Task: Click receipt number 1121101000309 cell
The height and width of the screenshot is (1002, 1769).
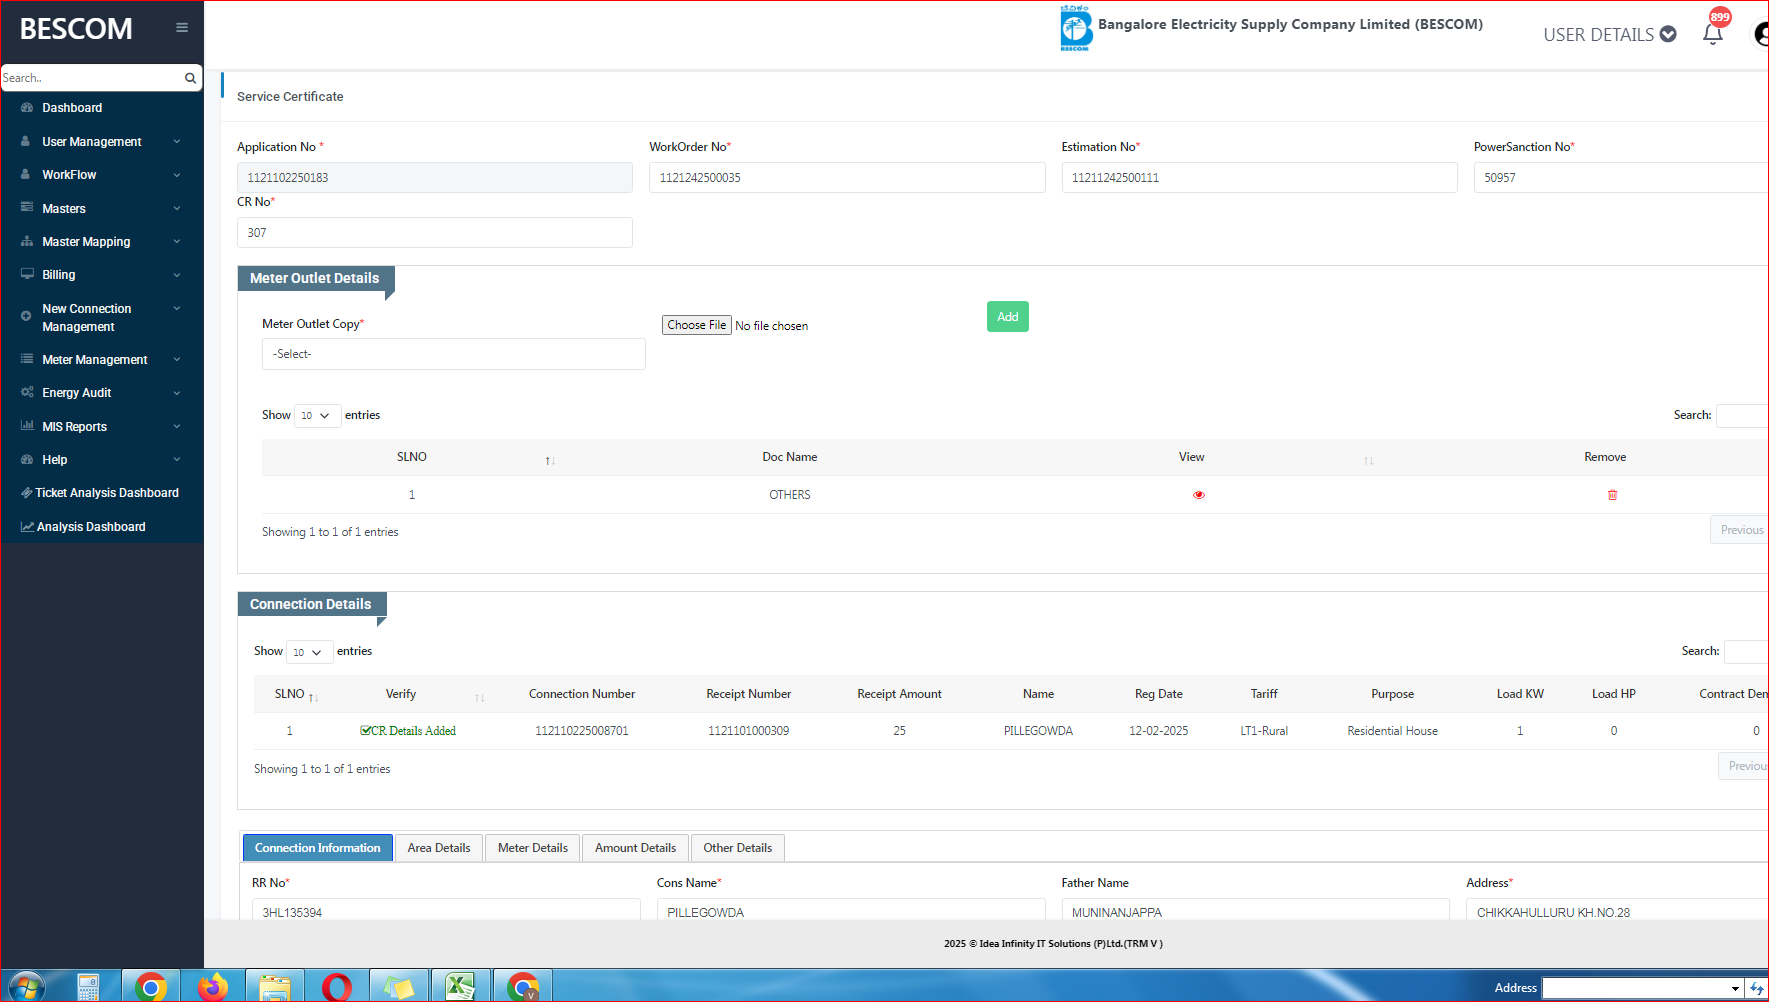Action: pos(749,731)
